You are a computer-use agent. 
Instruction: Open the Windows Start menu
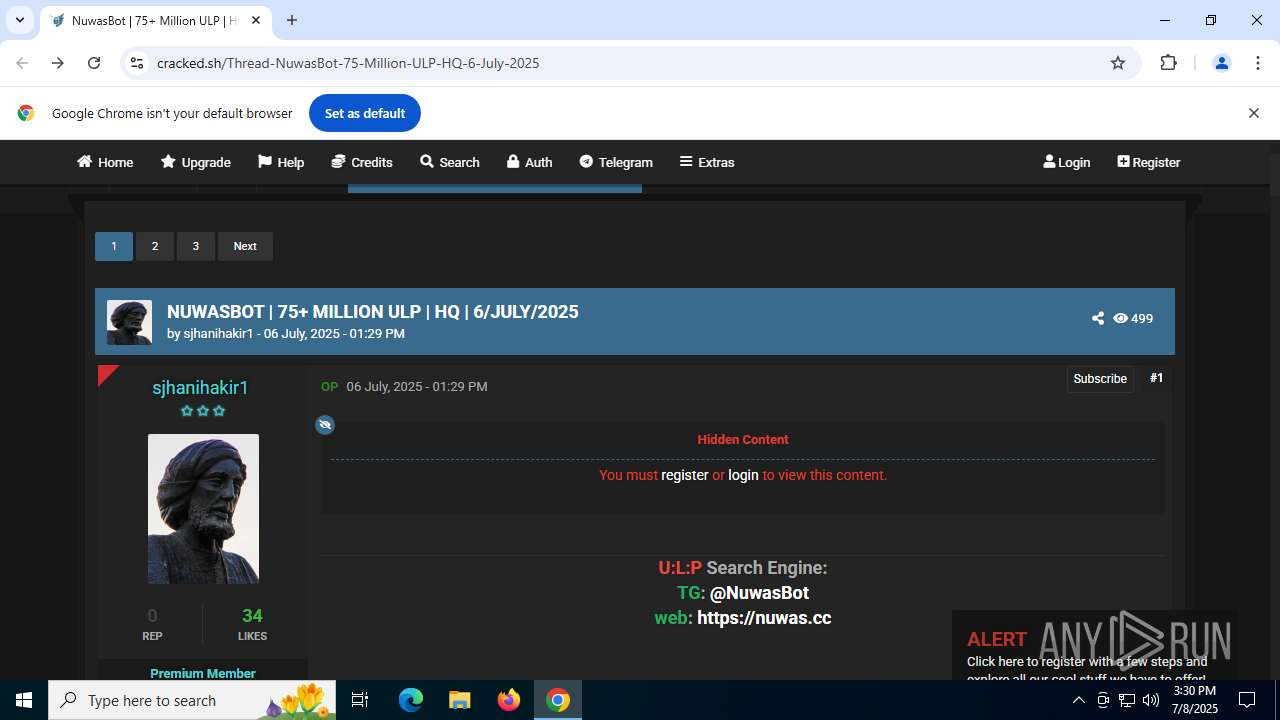point(24,700)
